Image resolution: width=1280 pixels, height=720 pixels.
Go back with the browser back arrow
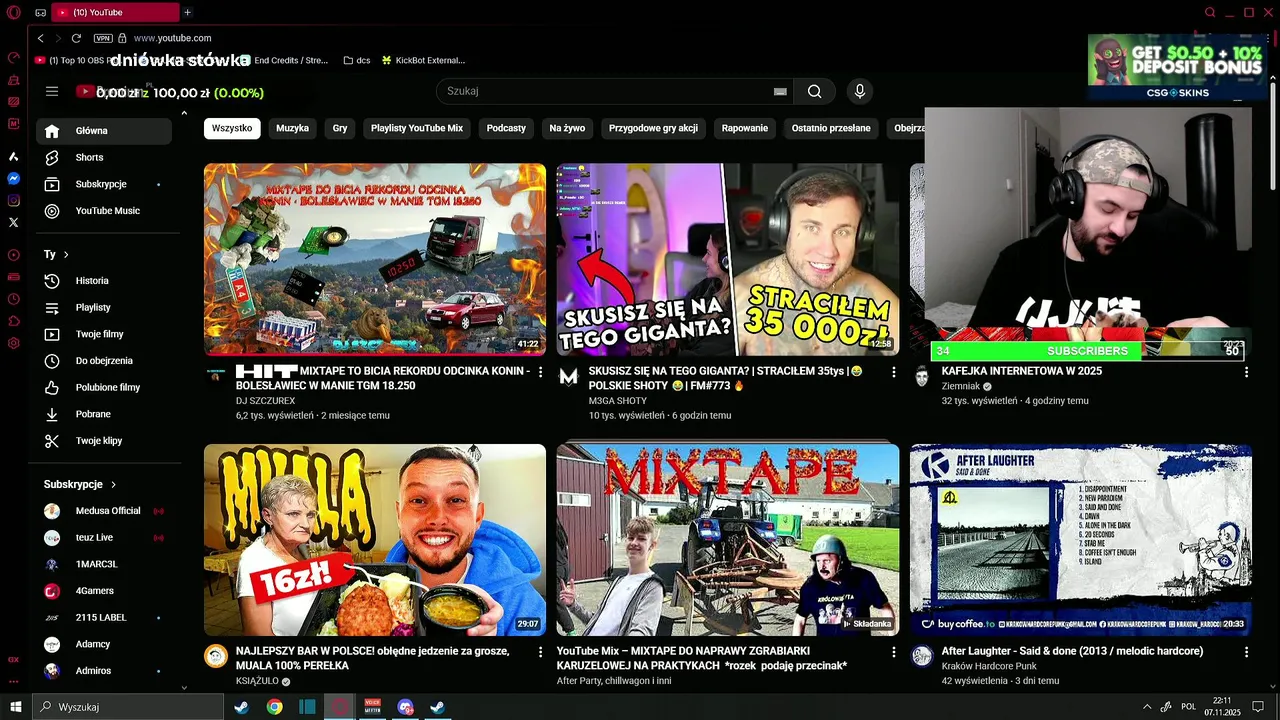[x=40, y=38]
